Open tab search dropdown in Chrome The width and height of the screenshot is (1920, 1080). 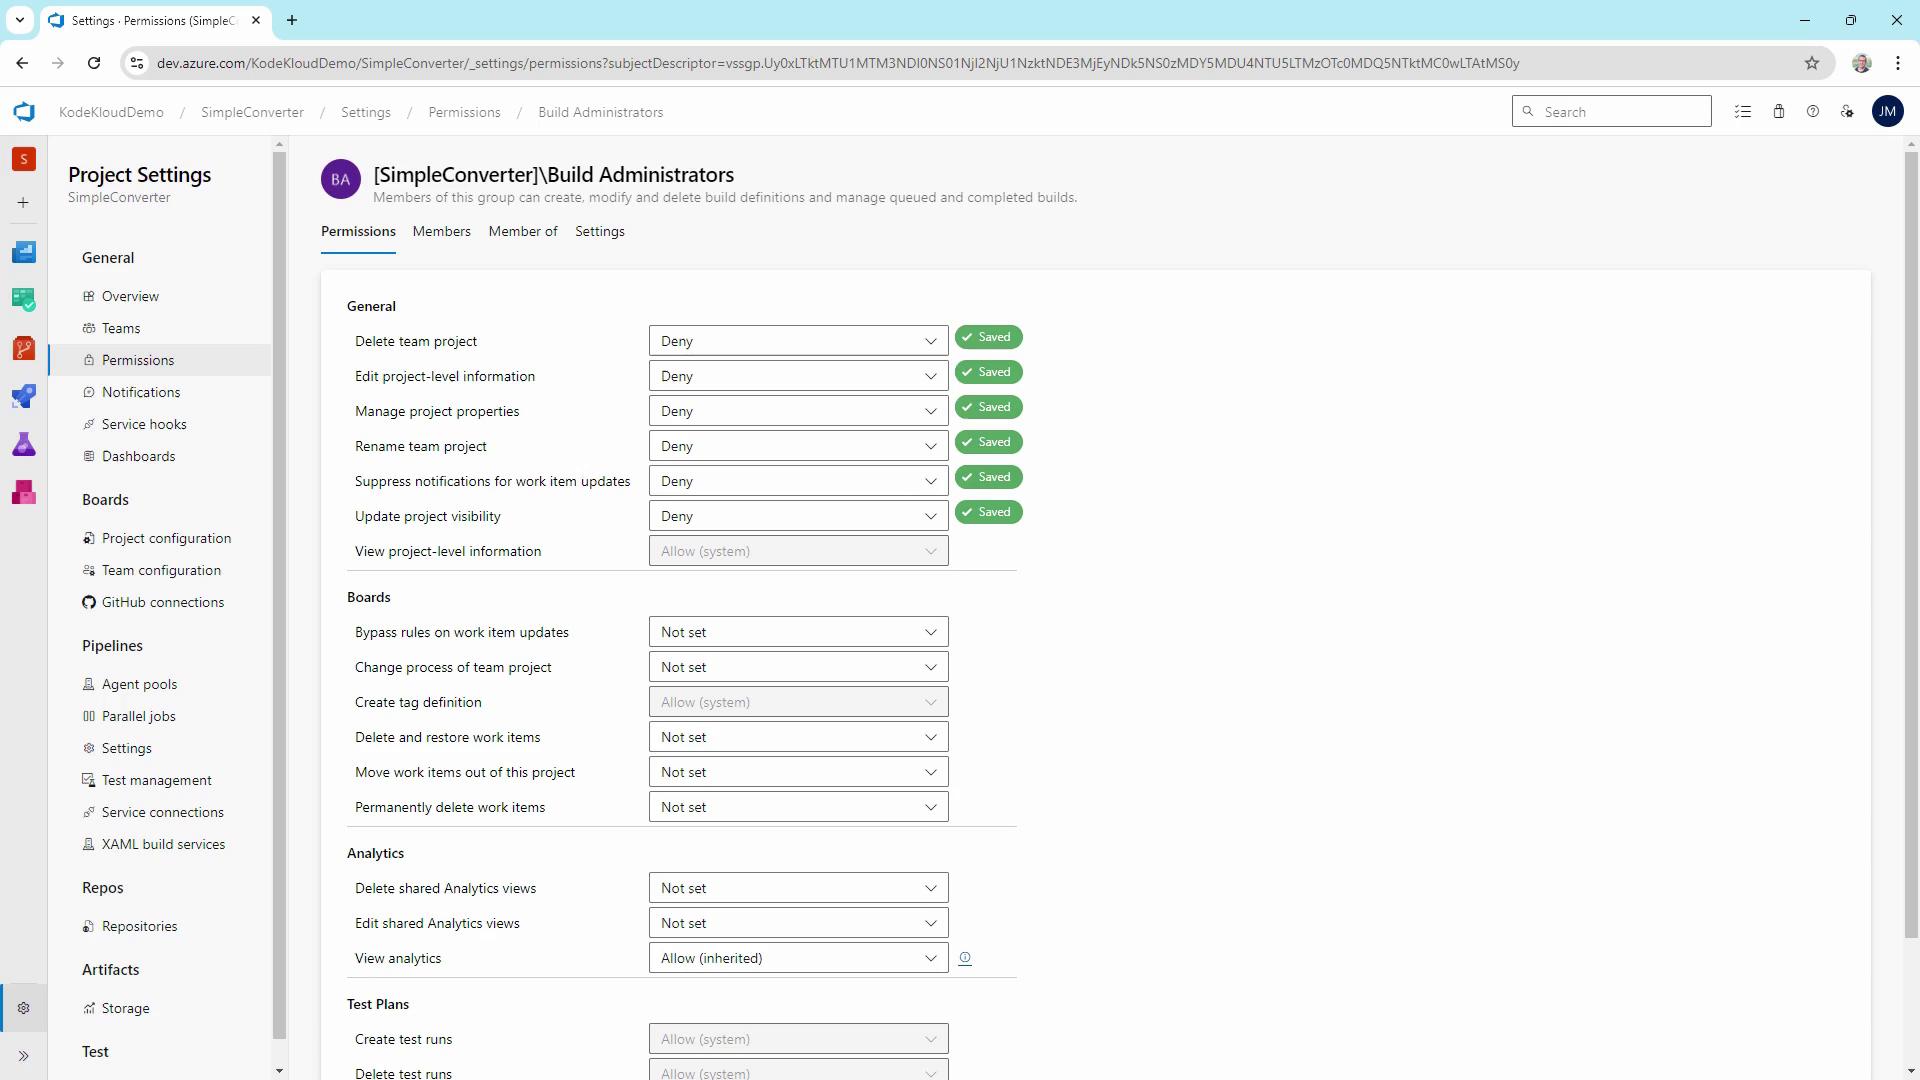click(19, 20)
